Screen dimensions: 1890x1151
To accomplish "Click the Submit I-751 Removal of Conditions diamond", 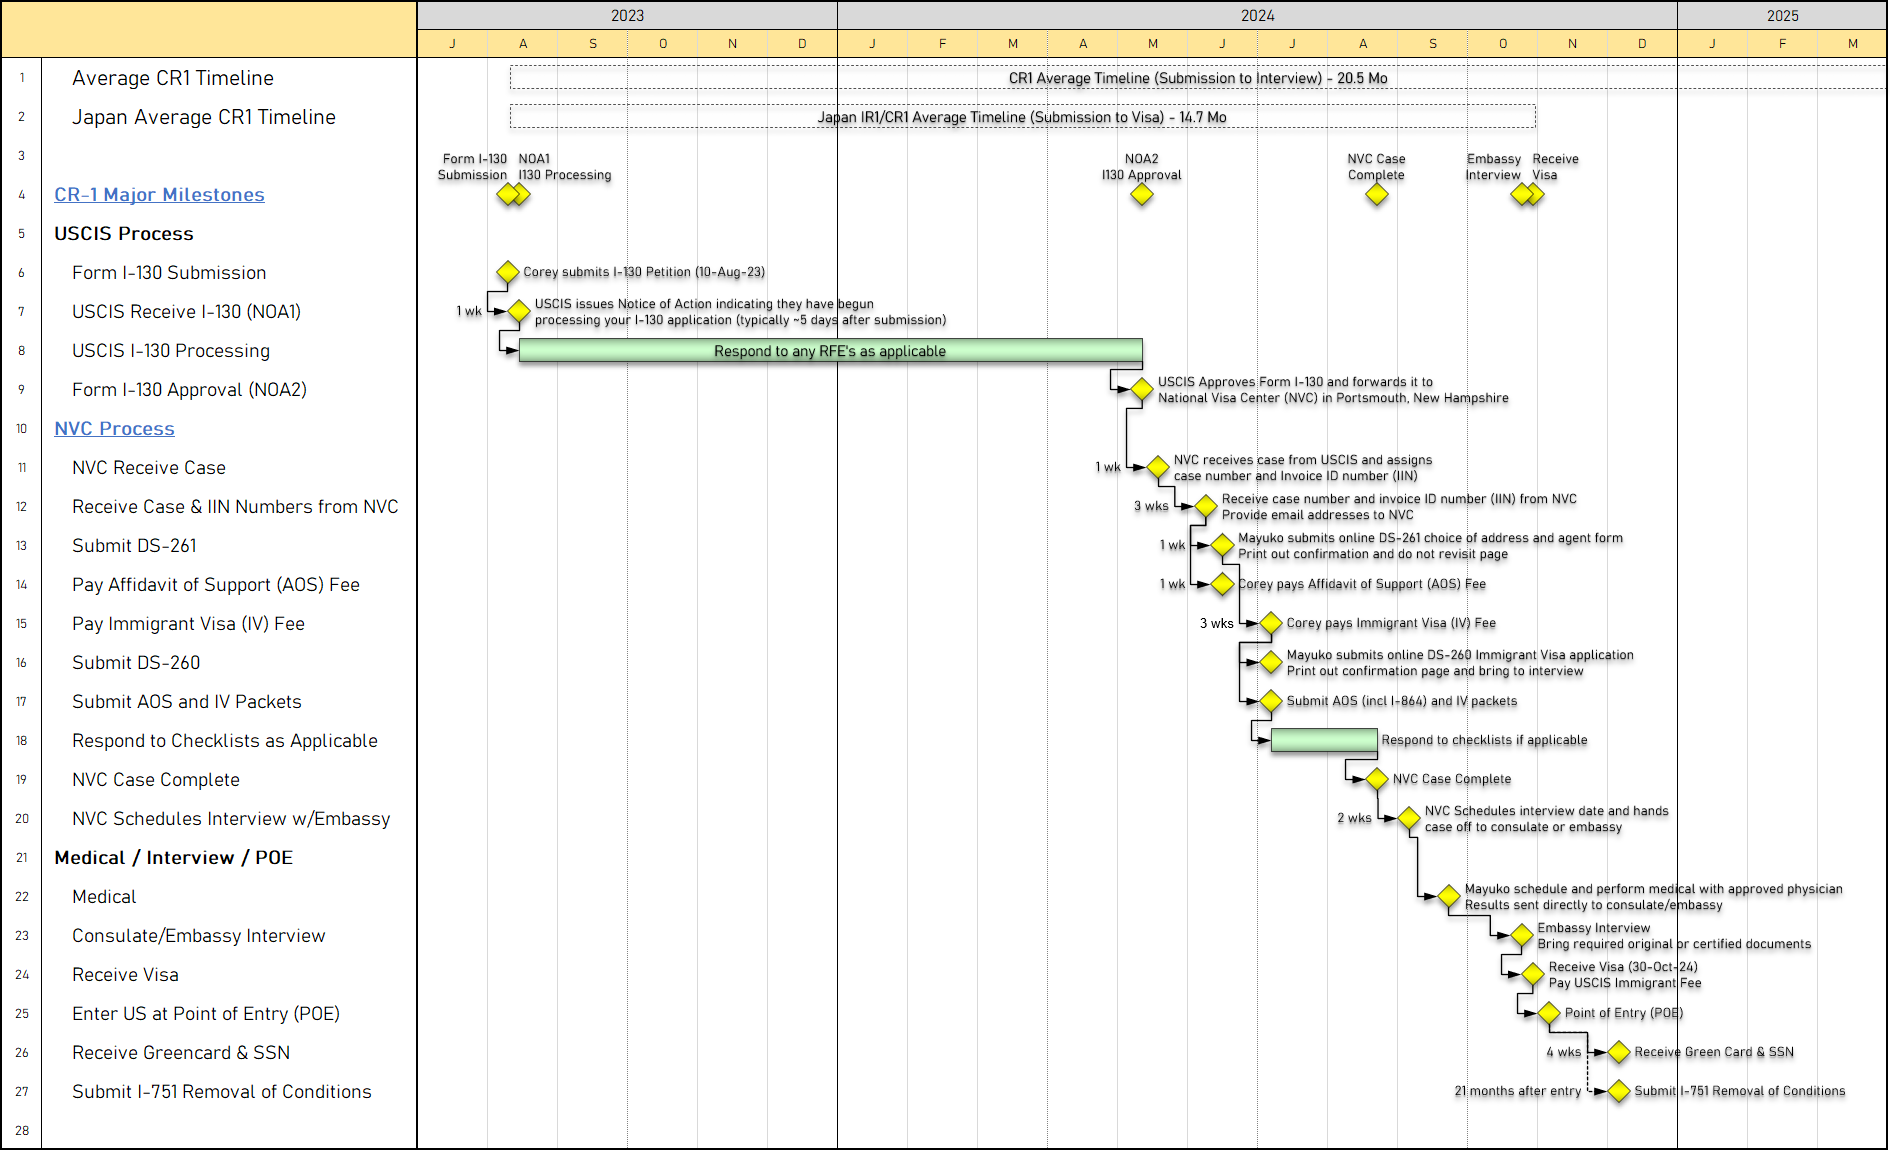I will point(1619,1091).
